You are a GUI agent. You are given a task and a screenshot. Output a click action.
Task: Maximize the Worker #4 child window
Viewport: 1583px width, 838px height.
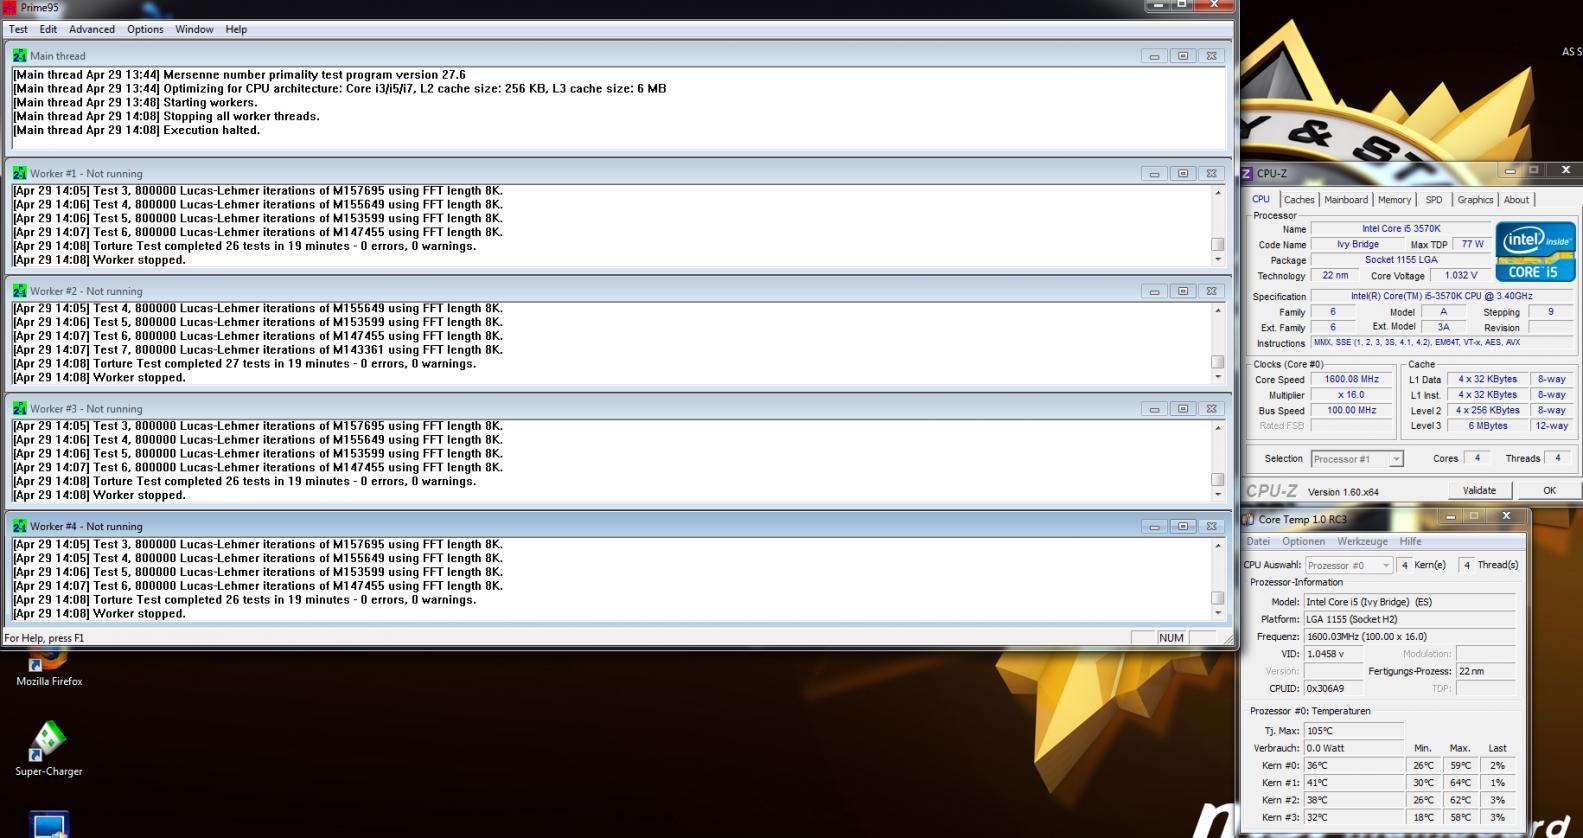click(x=1183, y=526)
